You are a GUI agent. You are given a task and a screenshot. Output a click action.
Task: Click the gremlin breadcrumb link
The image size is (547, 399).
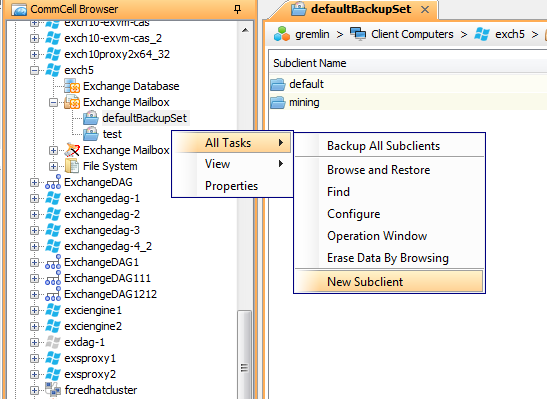pyautogui.click(x=312, y=34)
